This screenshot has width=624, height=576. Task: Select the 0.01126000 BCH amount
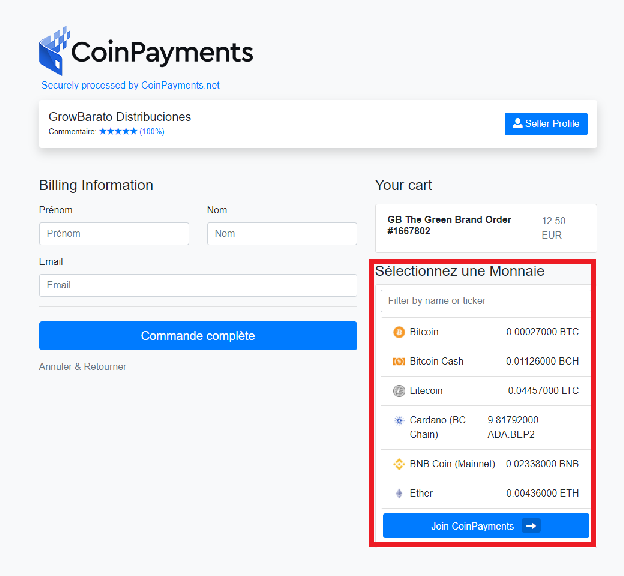click(542, 361)
